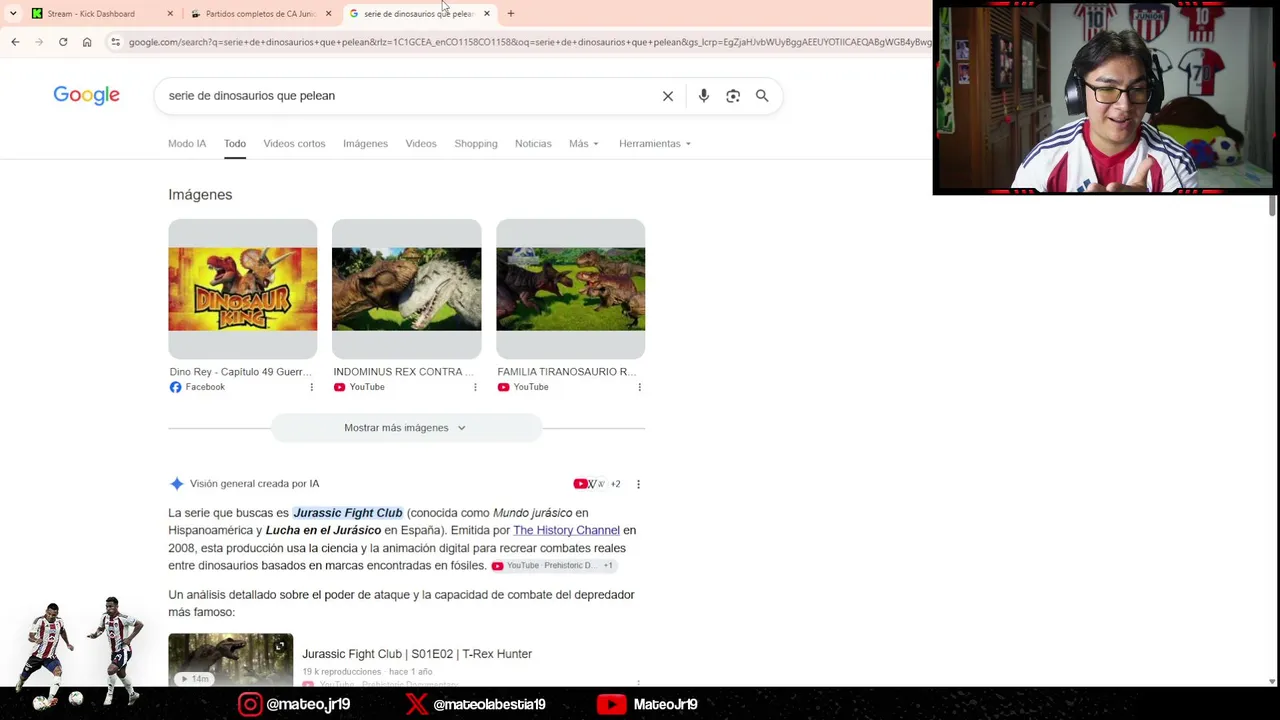Go to Google home via the logo
Image resolution: width=1280 pixels, height=720 pixels.
pyautogui.click(x=86, y=95)
